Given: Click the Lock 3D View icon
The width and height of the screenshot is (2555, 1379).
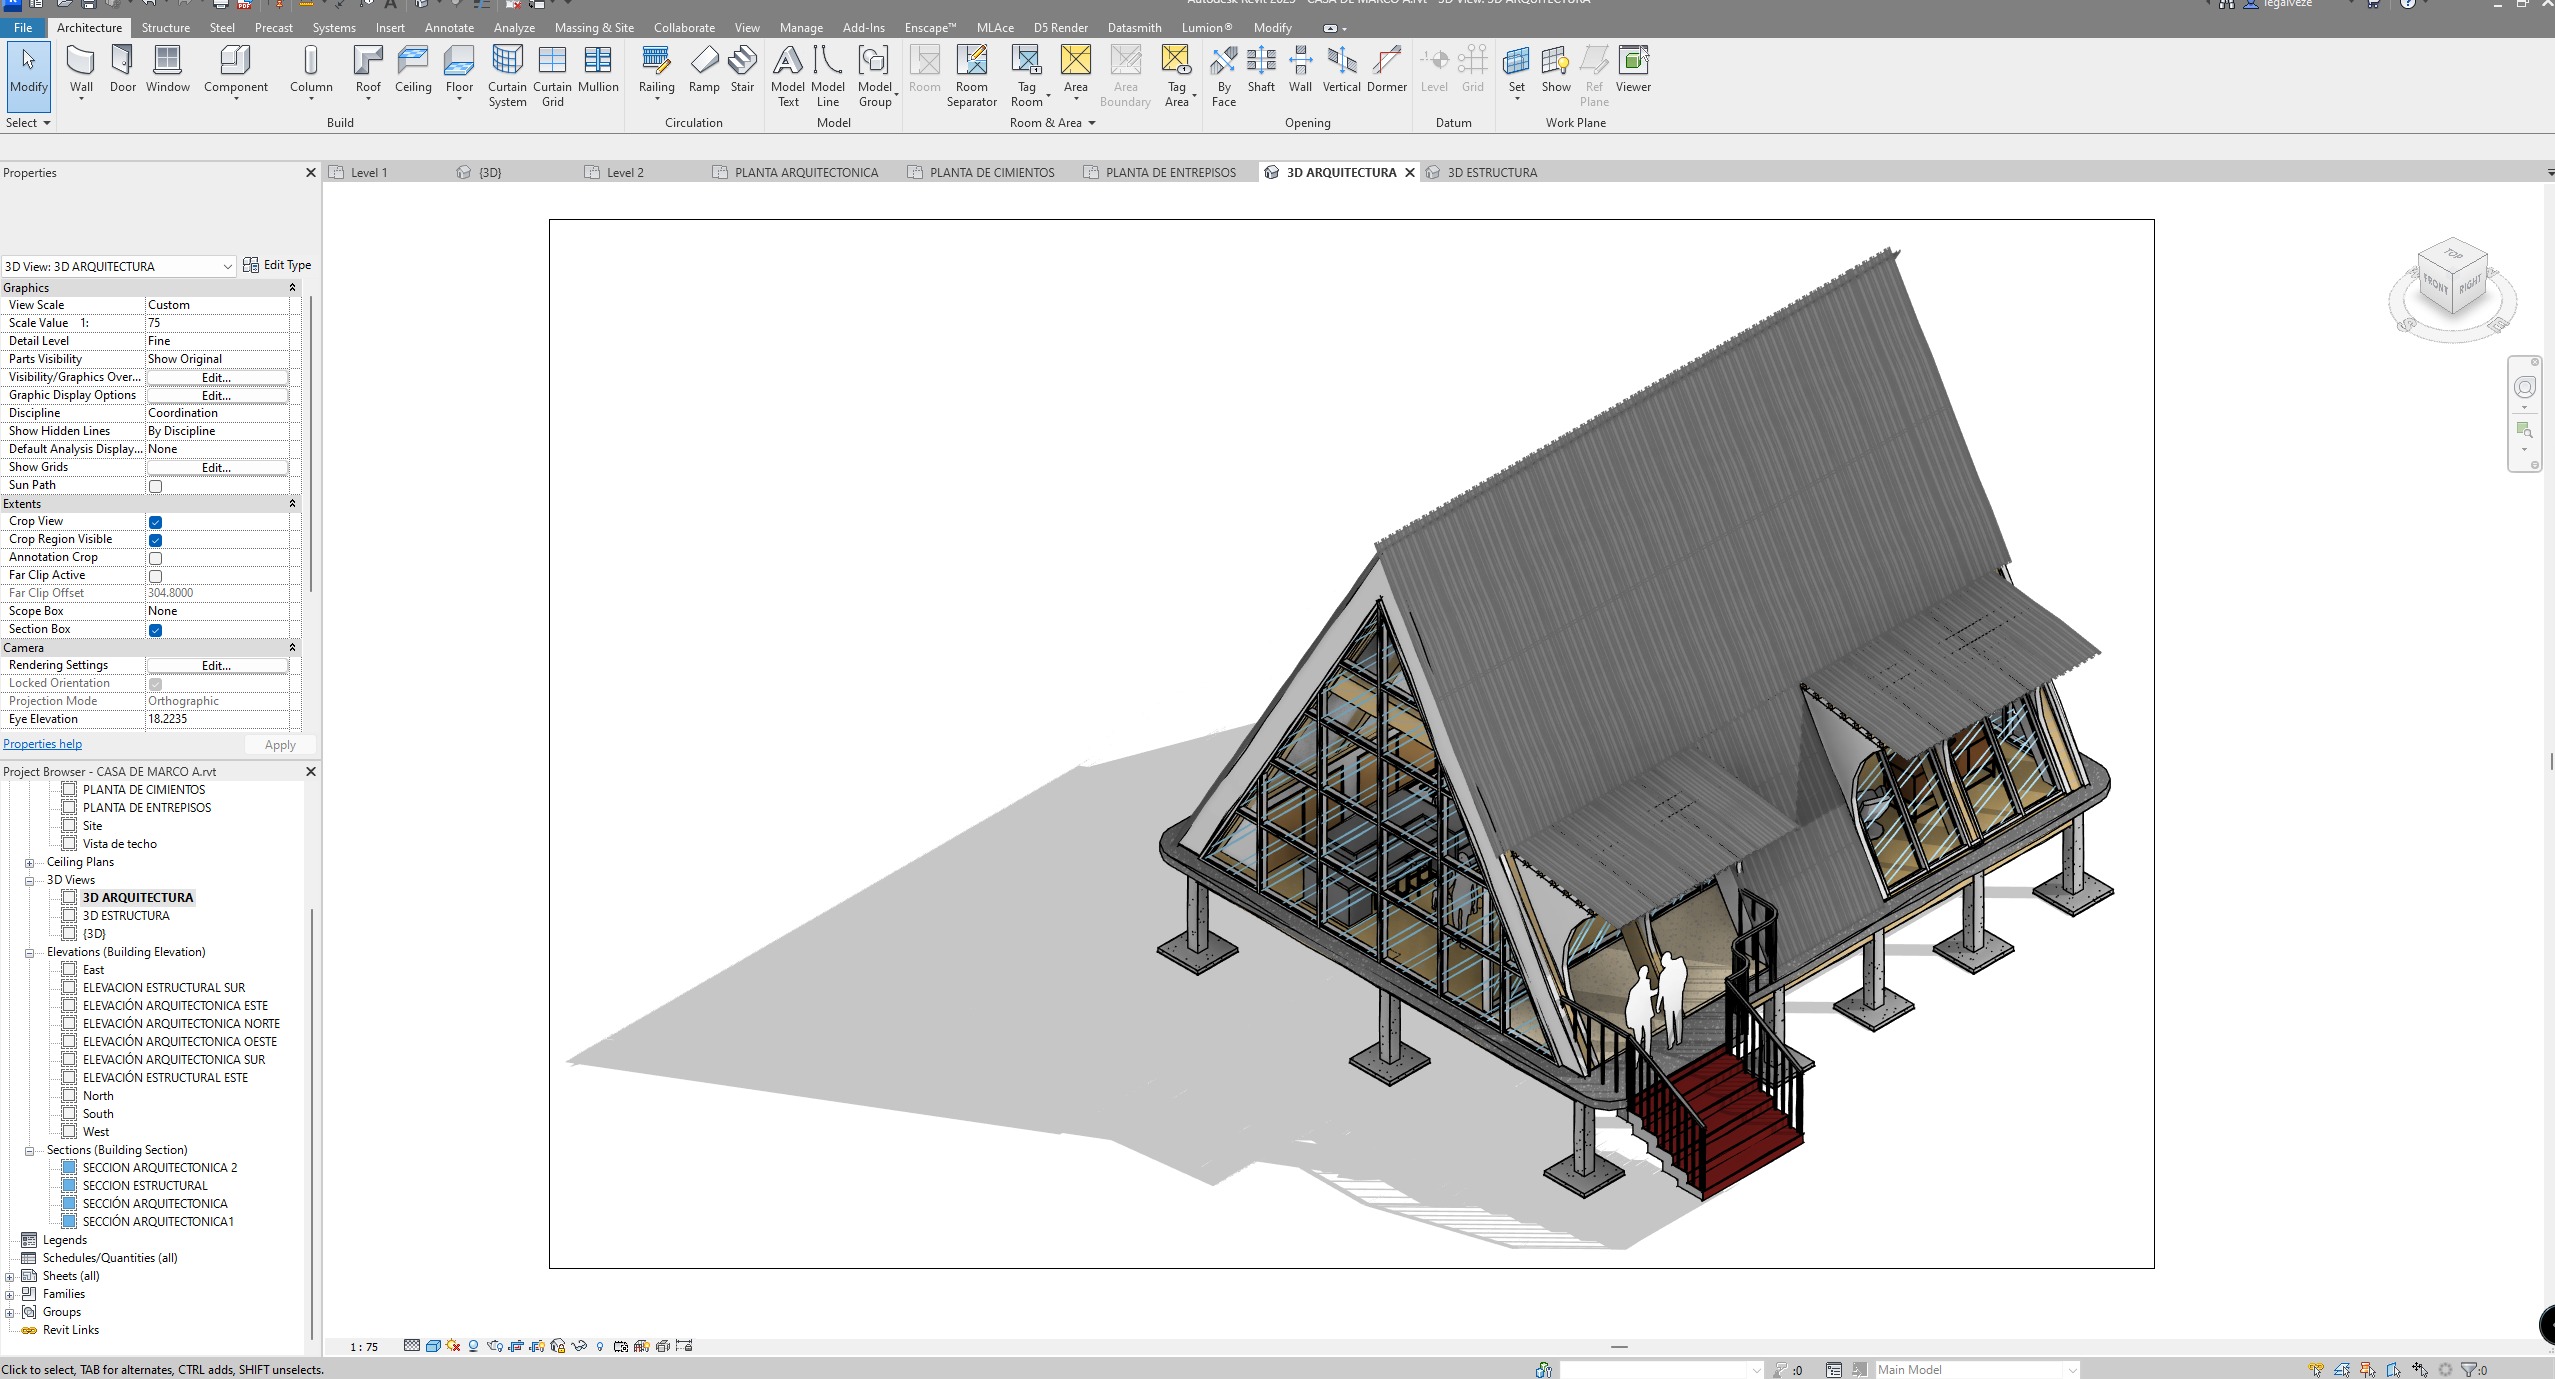Looking at the screenshot, I should (x=558, y=1346).
